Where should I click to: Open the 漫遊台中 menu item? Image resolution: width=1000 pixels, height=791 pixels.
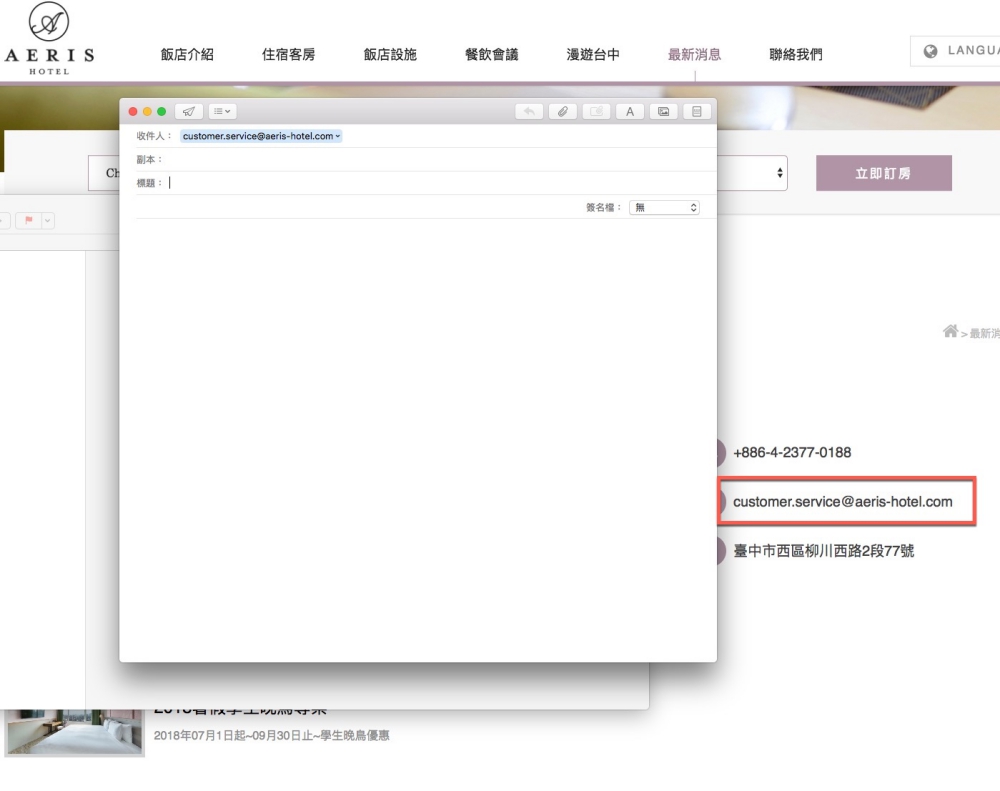[x=592, y=55]
